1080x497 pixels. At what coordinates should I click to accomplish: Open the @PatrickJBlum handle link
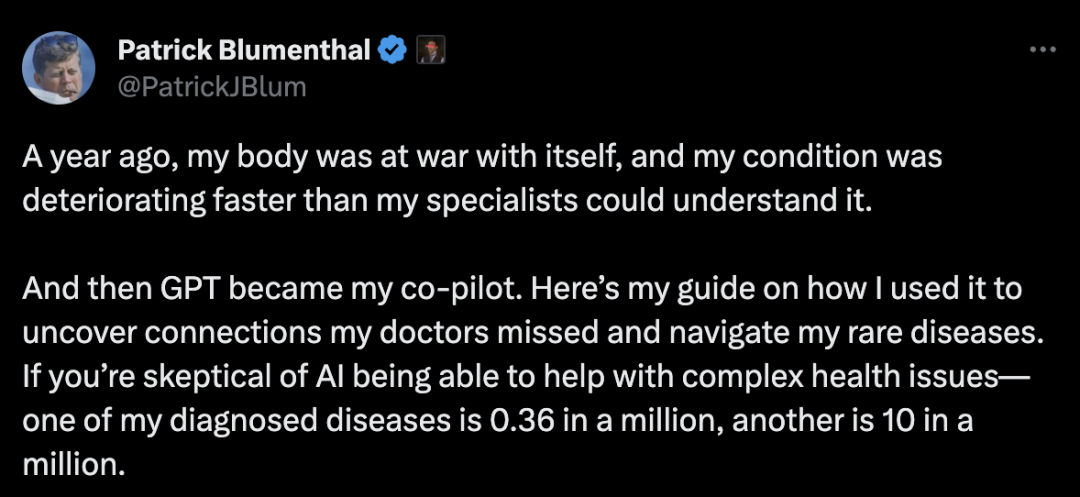212,86
